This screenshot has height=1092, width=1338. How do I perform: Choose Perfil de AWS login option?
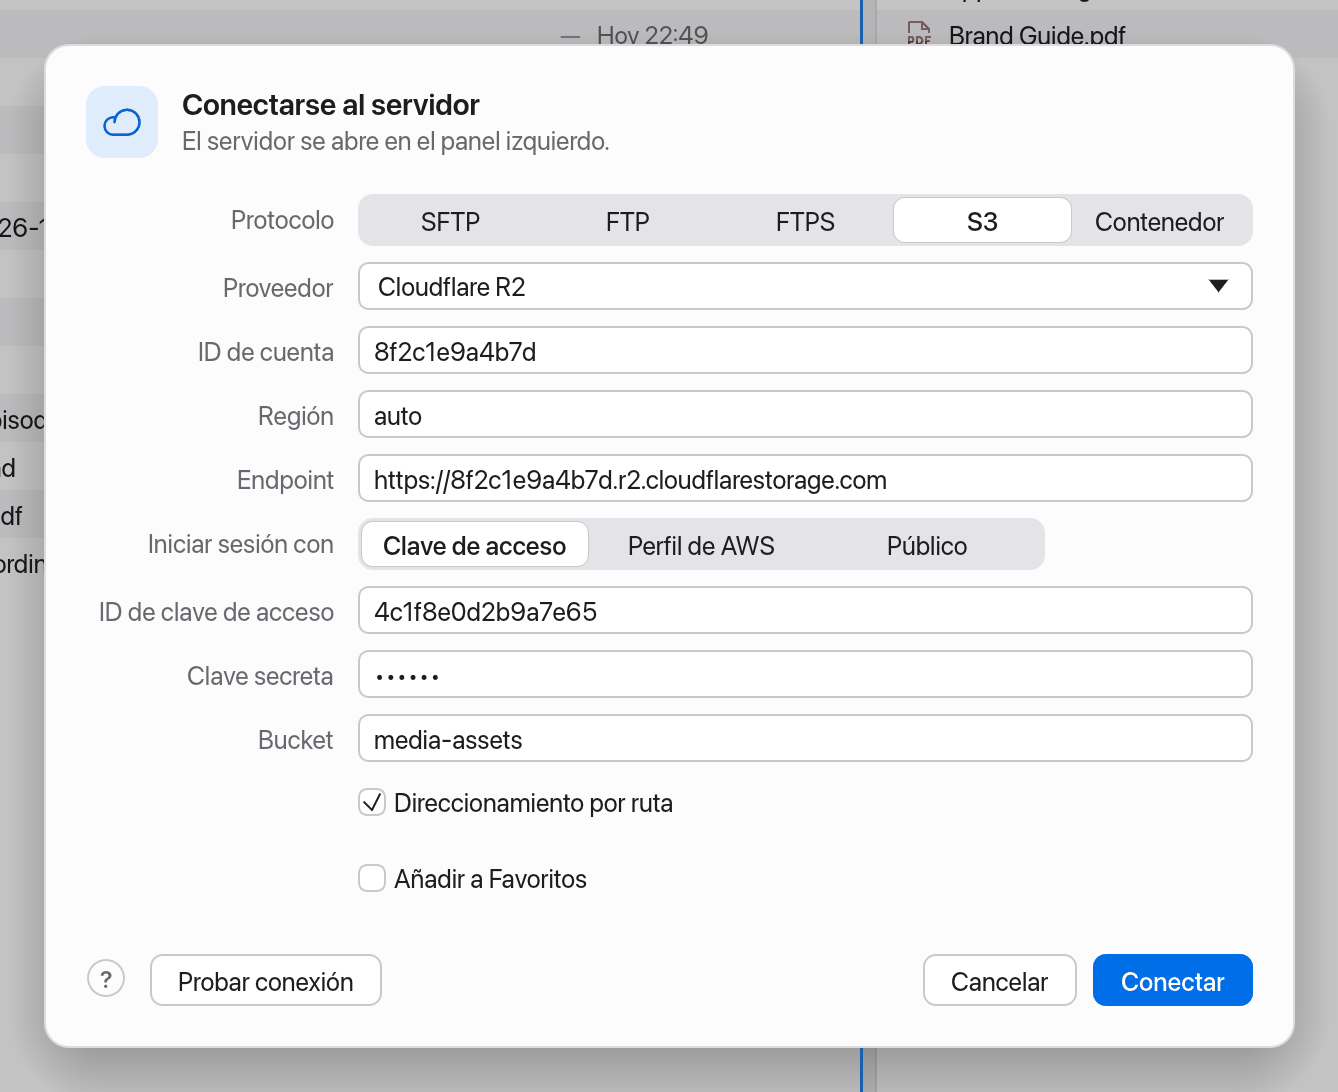click(701, 545)
